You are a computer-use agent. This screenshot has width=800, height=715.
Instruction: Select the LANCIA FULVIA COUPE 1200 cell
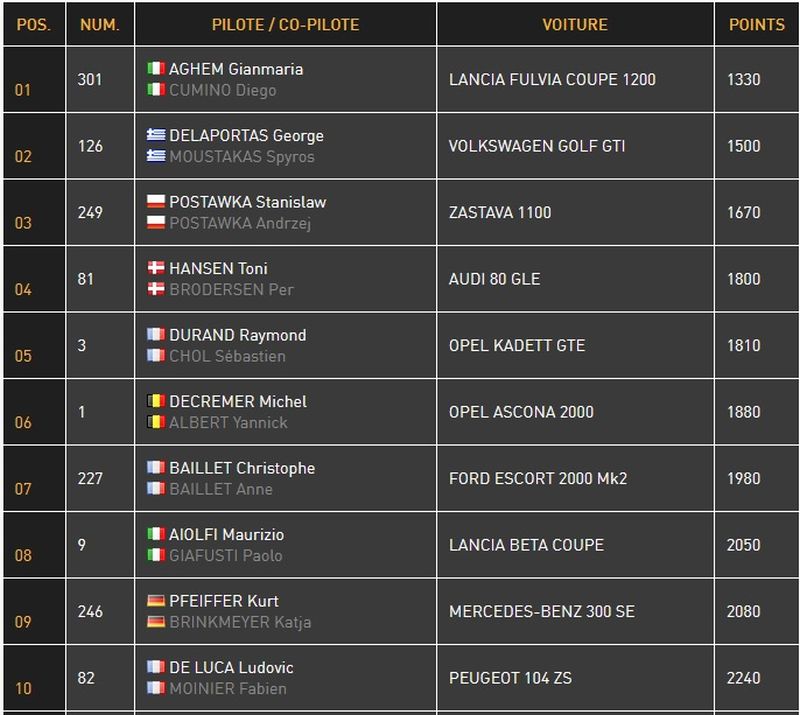(552, 80)
